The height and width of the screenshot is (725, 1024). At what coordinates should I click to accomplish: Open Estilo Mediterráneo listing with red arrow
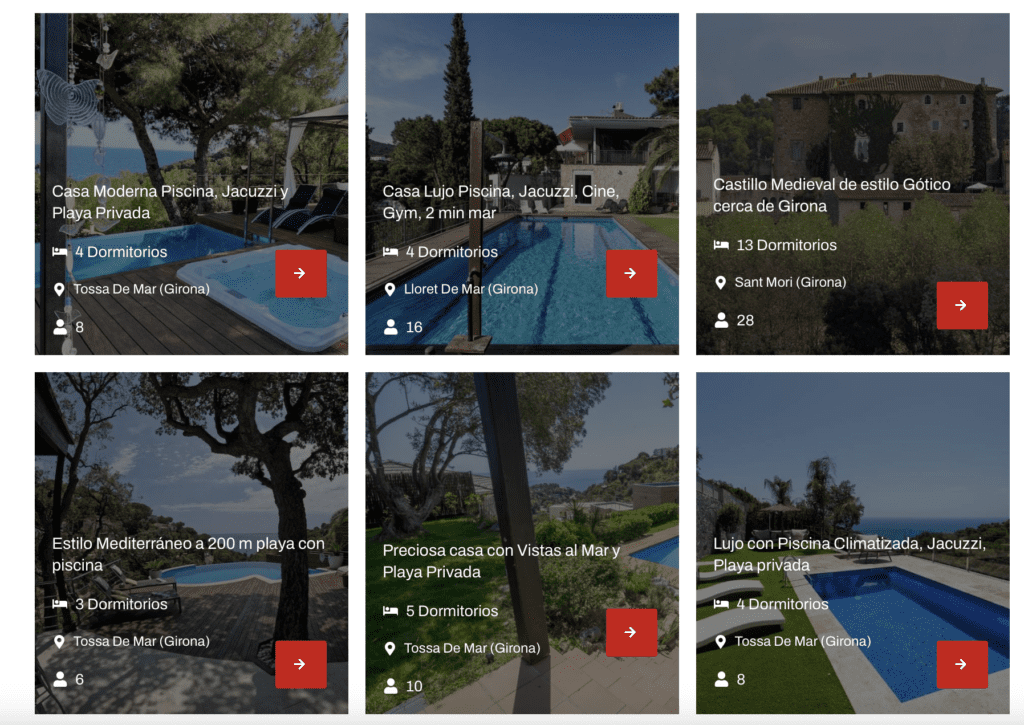tap(300, 664)
